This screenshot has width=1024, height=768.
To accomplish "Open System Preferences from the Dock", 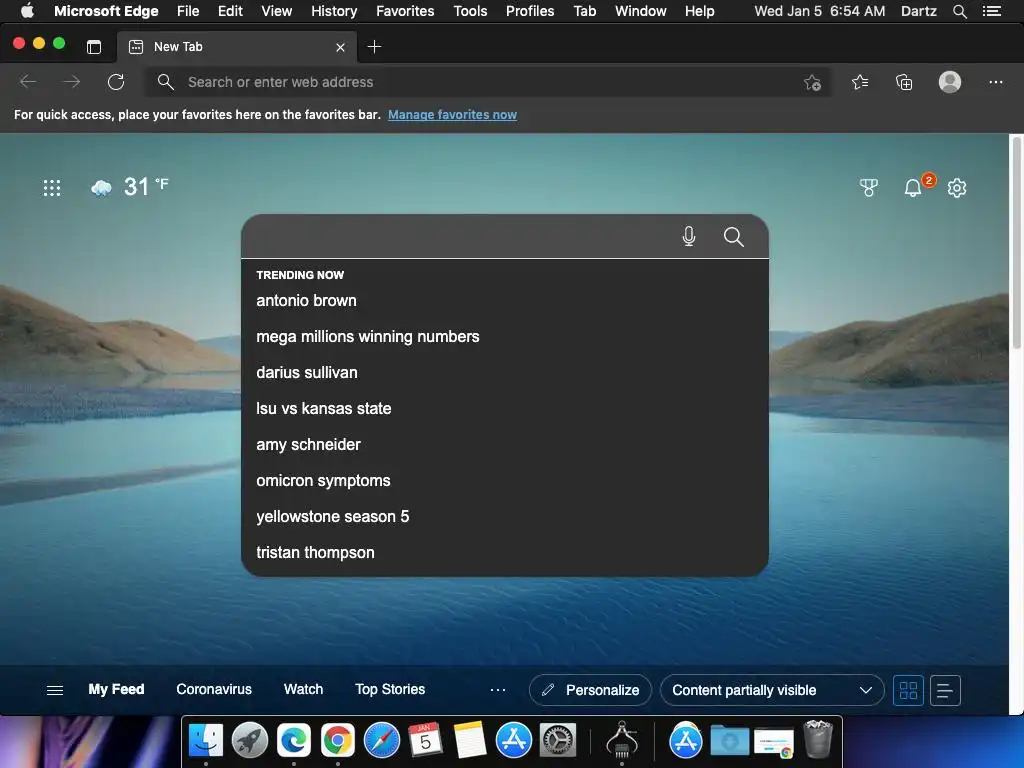I will pyautogui.click(x=557, y=740).
